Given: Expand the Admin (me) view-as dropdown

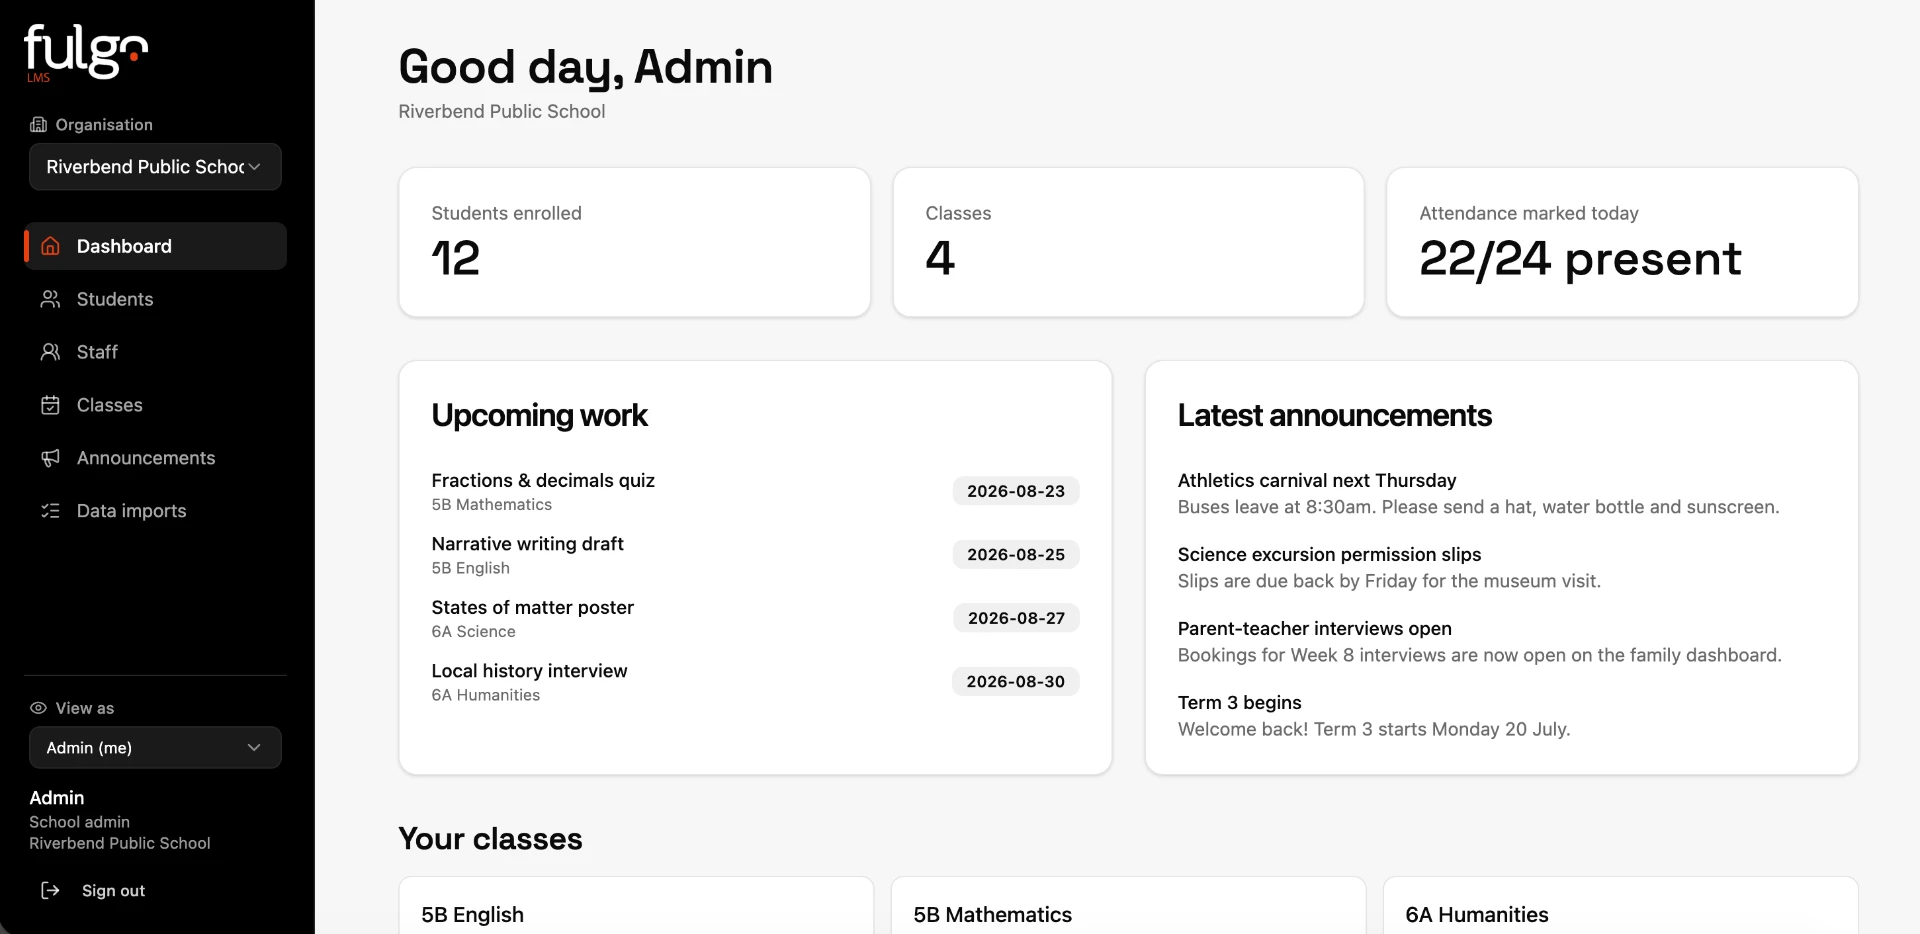Looking at the screenshot, I should pyautogui.click(x=155, y=748).
